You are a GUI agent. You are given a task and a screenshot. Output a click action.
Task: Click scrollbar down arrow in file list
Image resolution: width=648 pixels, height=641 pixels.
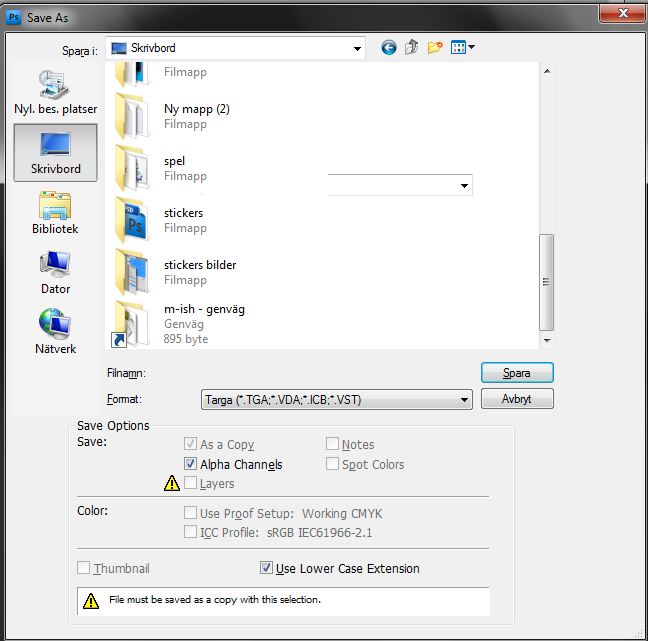547,341
